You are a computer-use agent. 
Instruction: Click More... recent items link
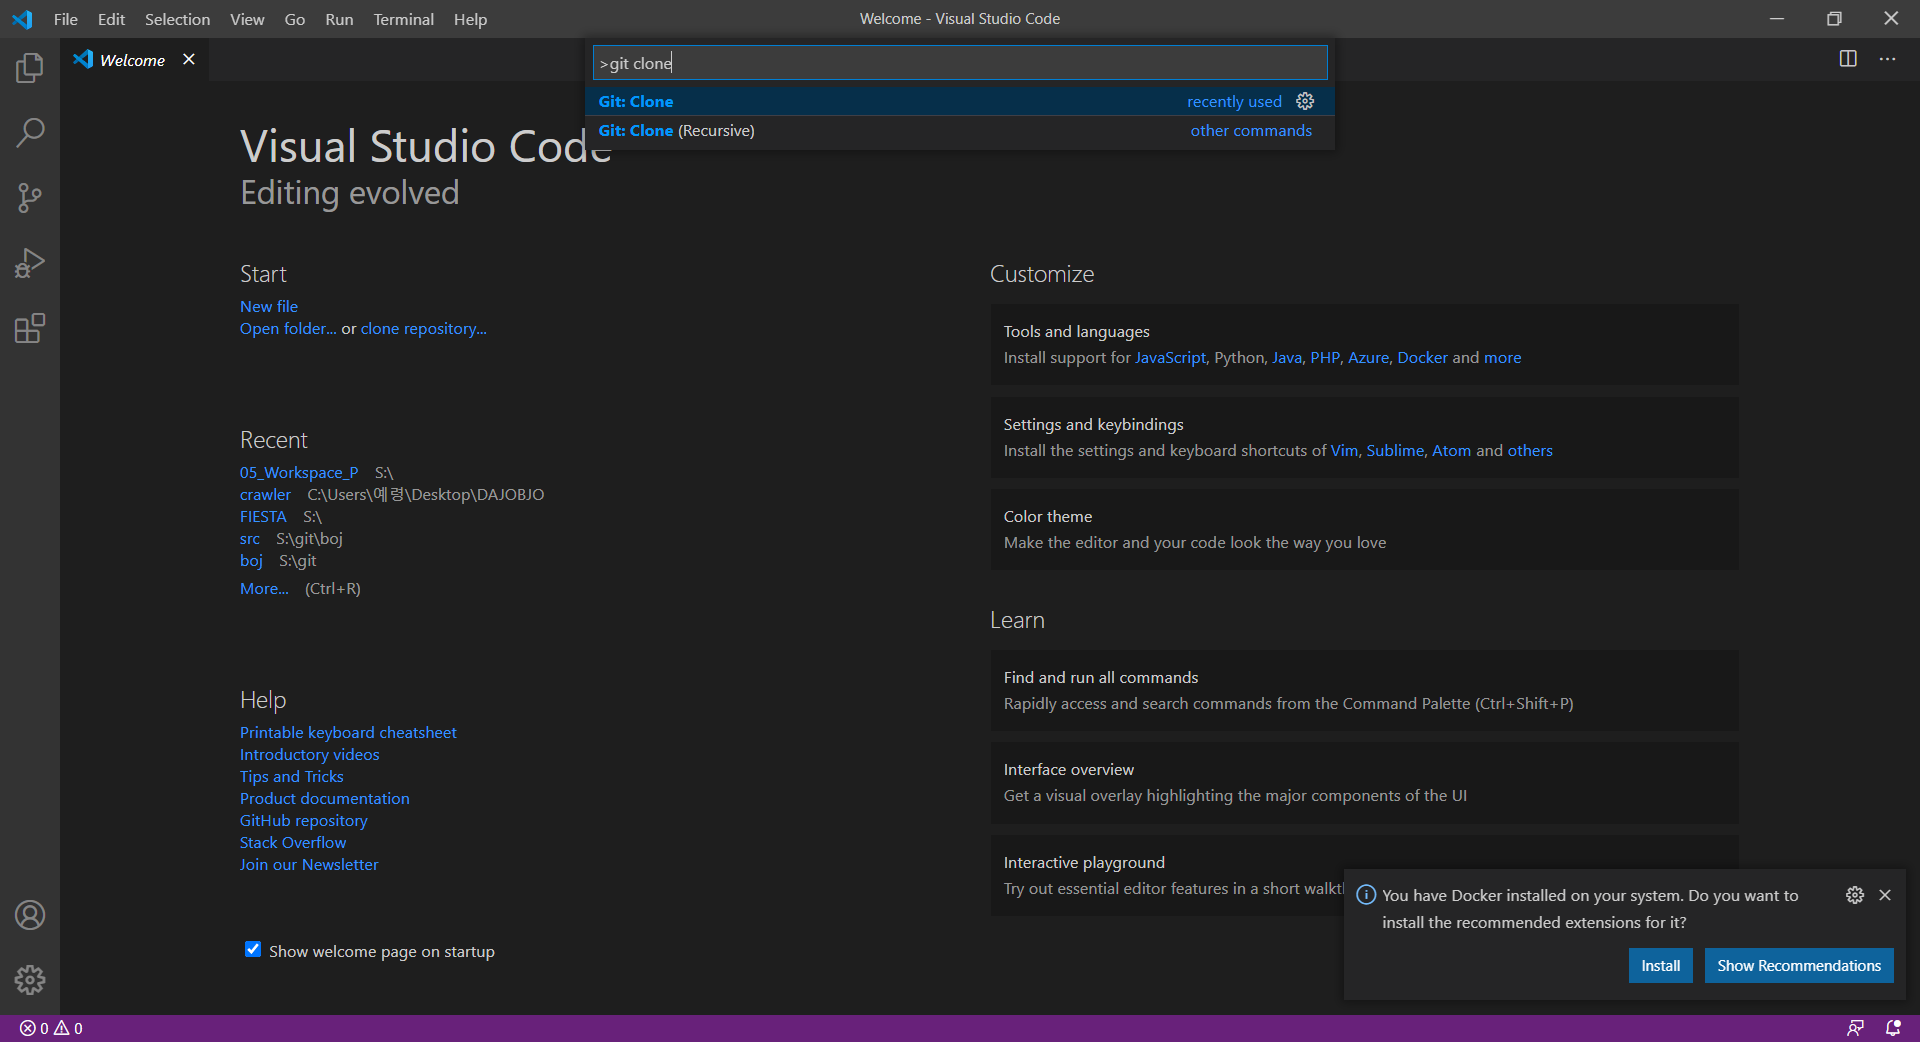point(264,588)
